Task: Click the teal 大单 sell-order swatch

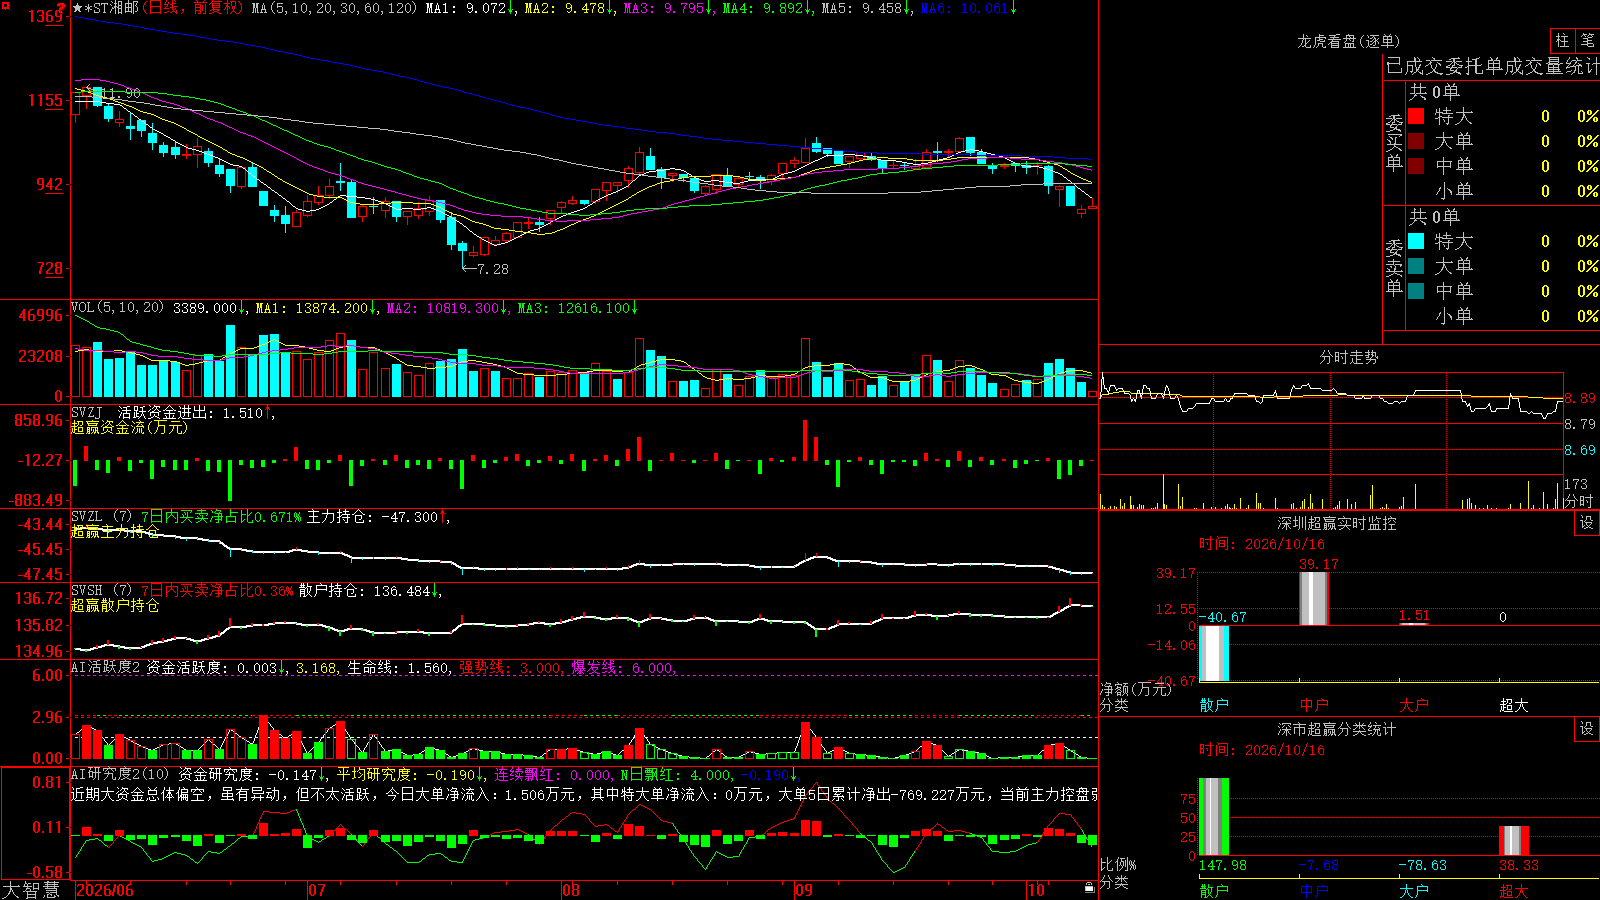Action: [1416, 266]
